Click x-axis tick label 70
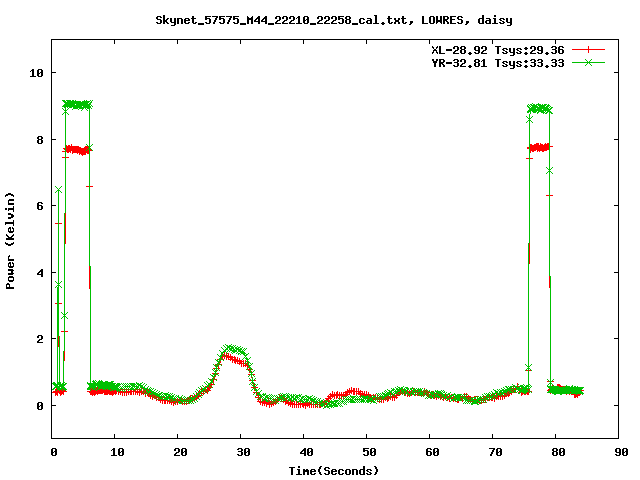This screenshot has height=480, width=640. coord(495,452)
